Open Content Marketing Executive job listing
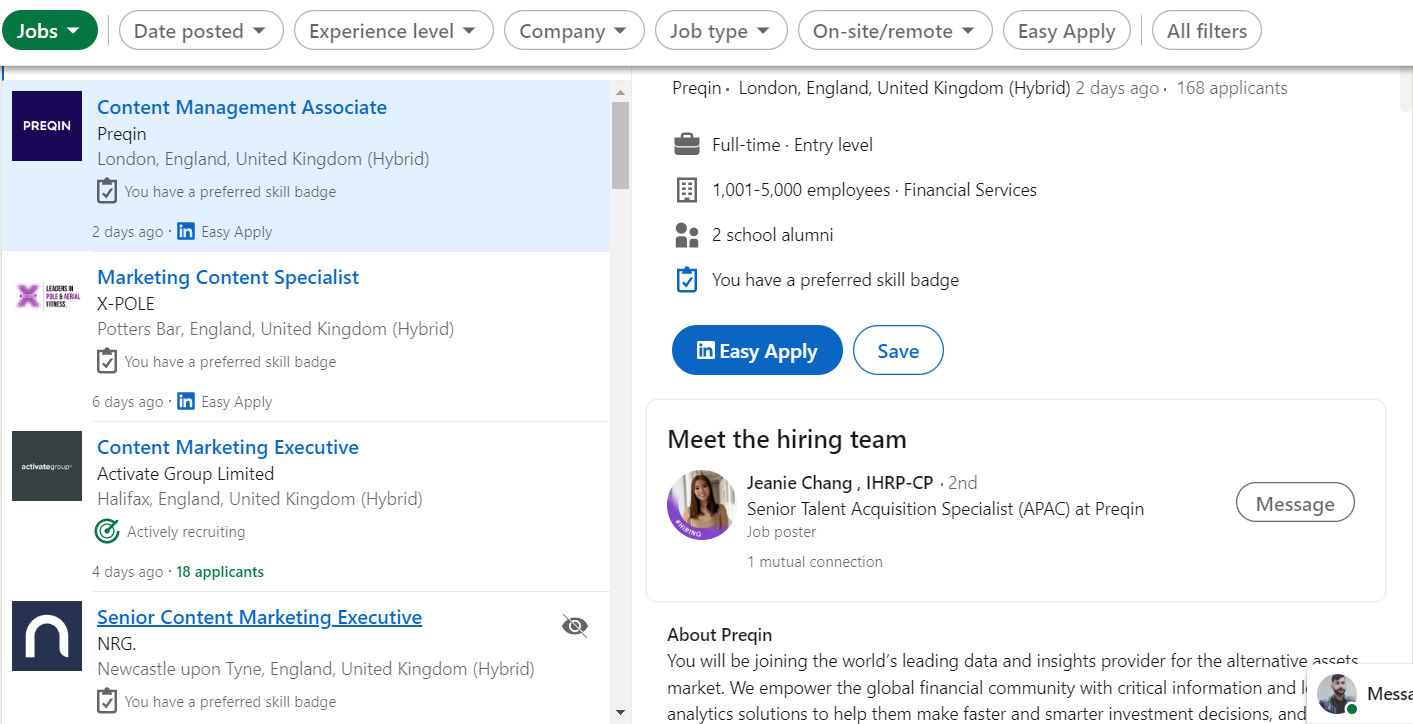The height and width of the screenshot is (724, 1413). tap(228, 447)
